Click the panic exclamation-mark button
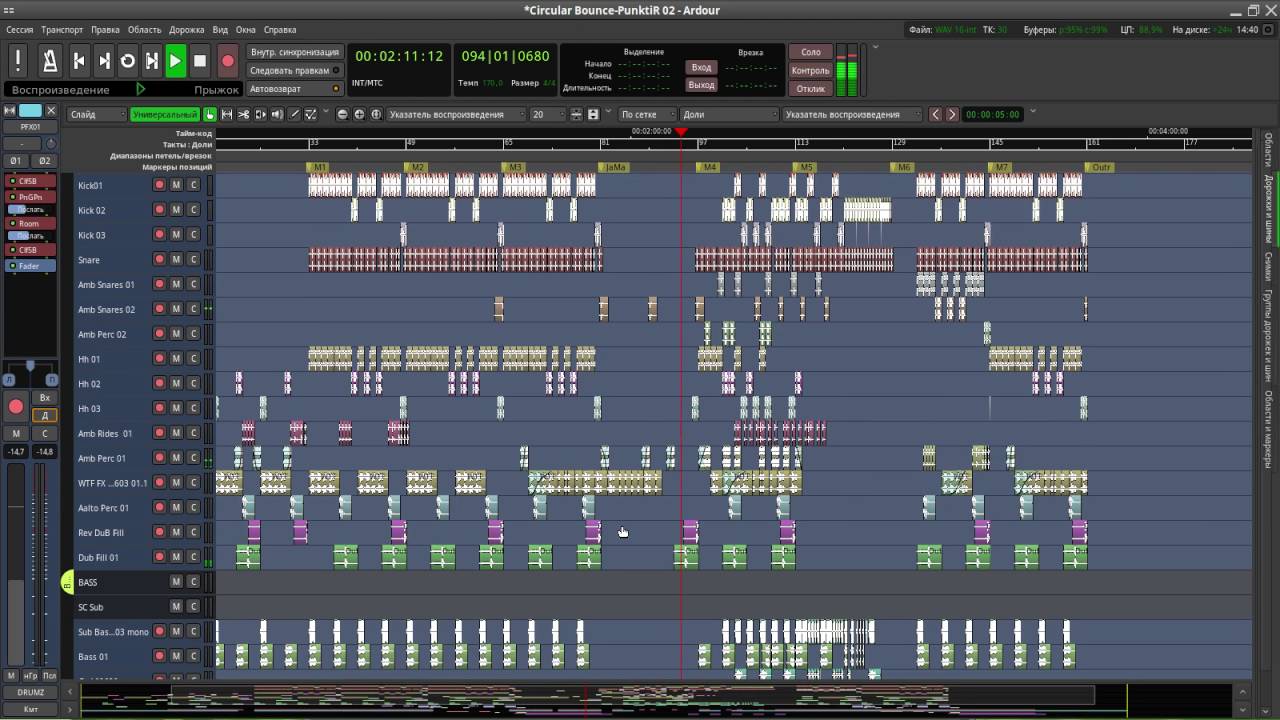 [18, 61]
